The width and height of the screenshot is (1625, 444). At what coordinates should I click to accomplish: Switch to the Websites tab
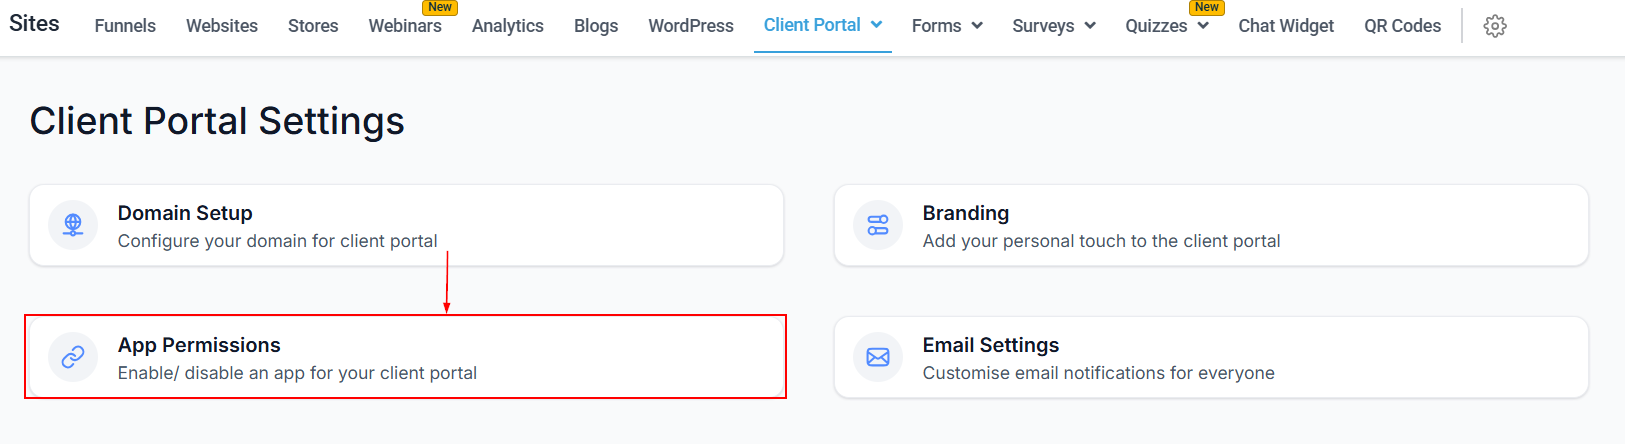point(222,26)
